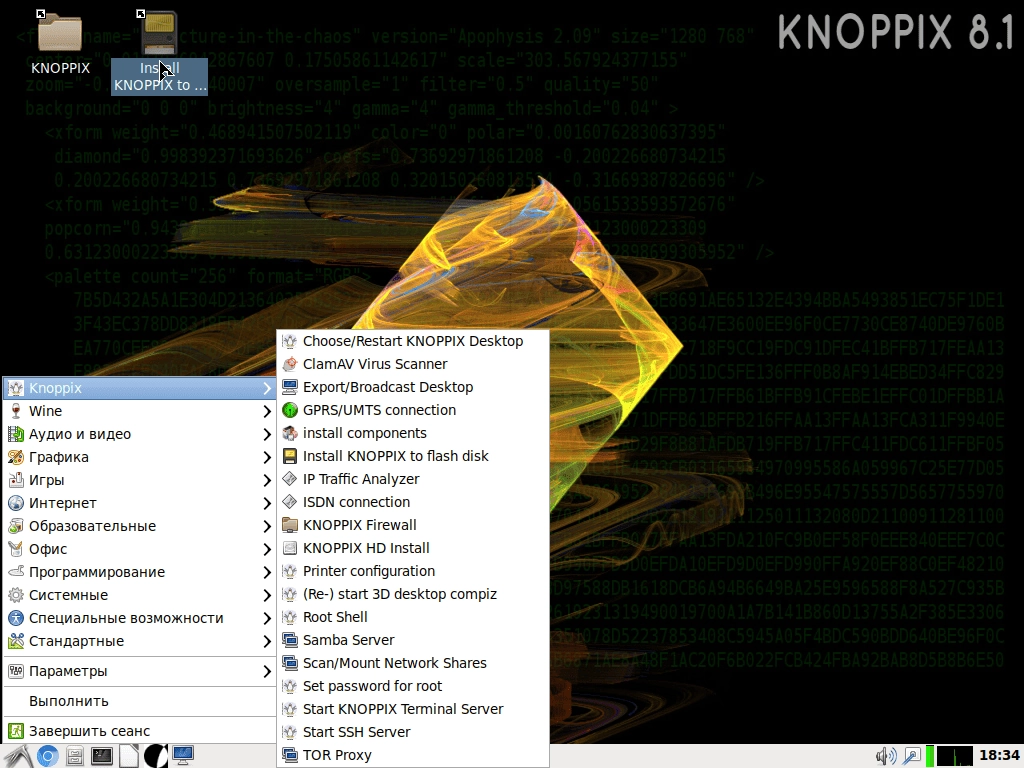Image resolution: width=1024 pixels, height=768 pixels.
Task: Launch the terminal from the taskbar
Action: (102, 756)
